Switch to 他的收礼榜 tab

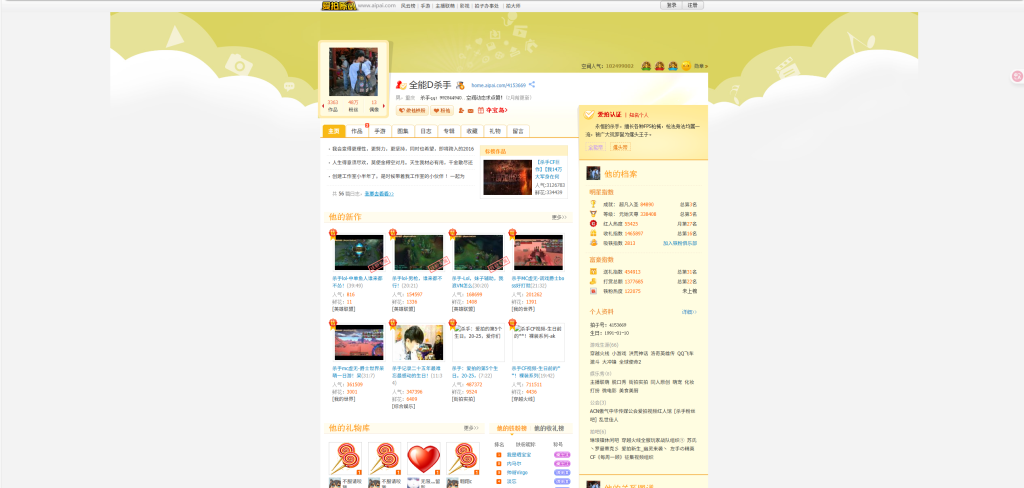[549, 428]
